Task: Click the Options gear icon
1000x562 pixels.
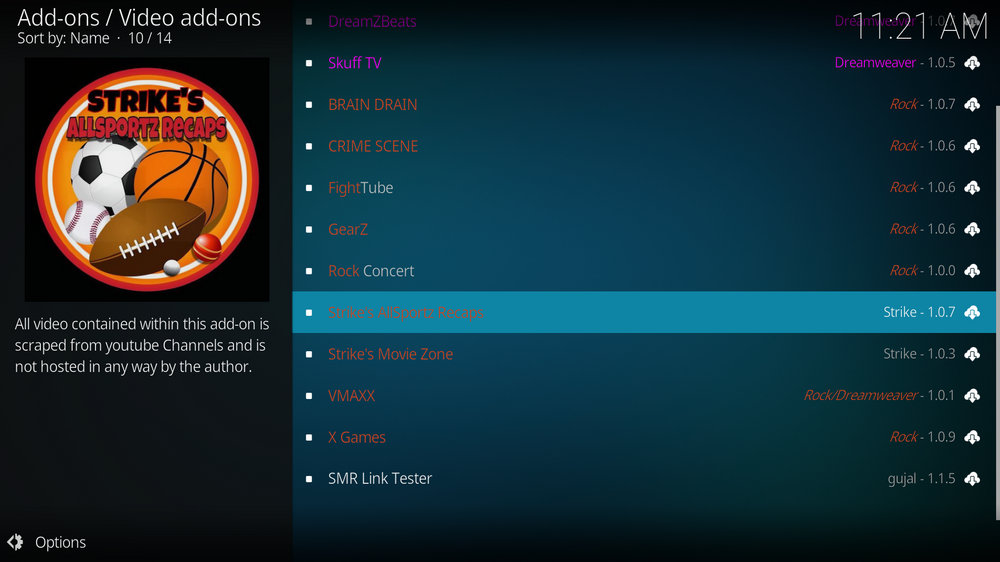Action: (x=15, y=542)
